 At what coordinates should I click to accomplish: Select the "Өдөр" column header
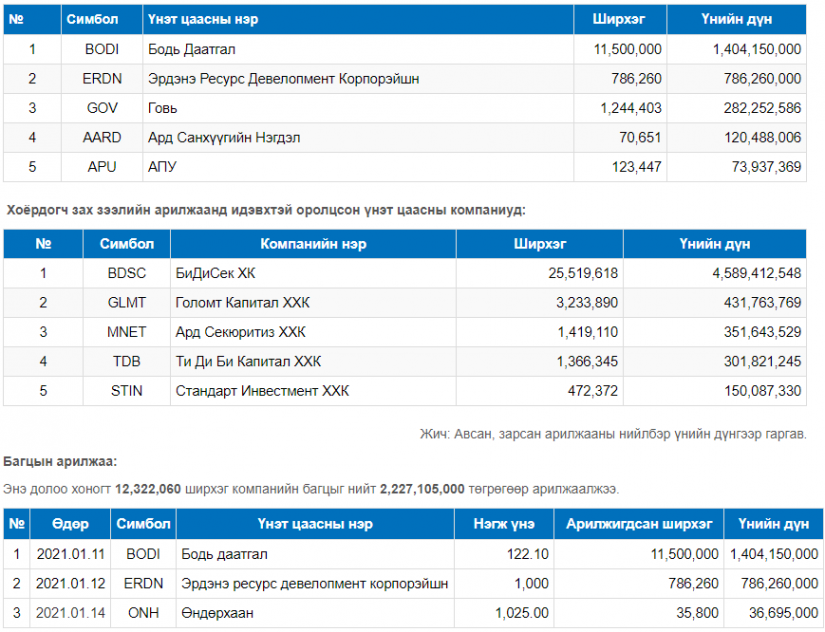[x=71, y=524]
